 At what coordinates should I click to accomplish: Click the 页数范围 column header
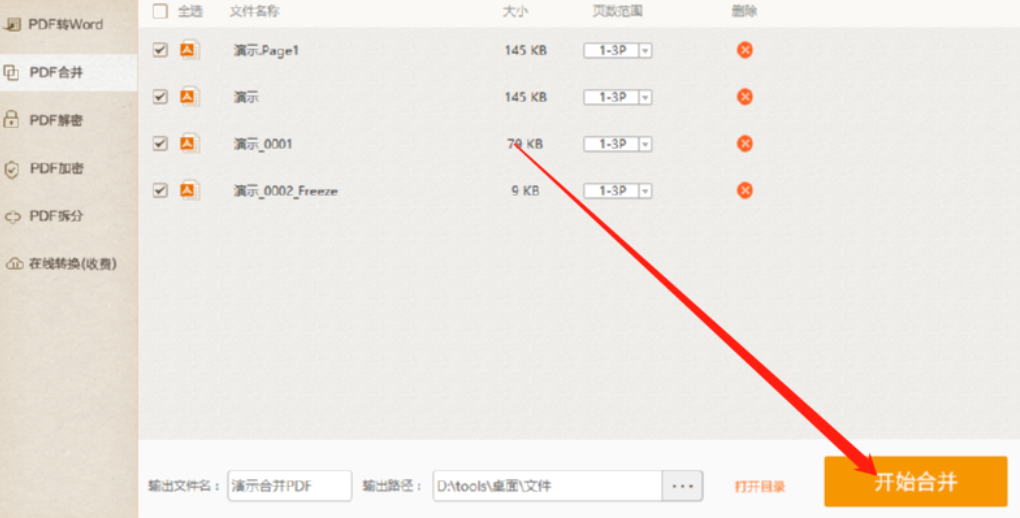(x=617, y=12)
